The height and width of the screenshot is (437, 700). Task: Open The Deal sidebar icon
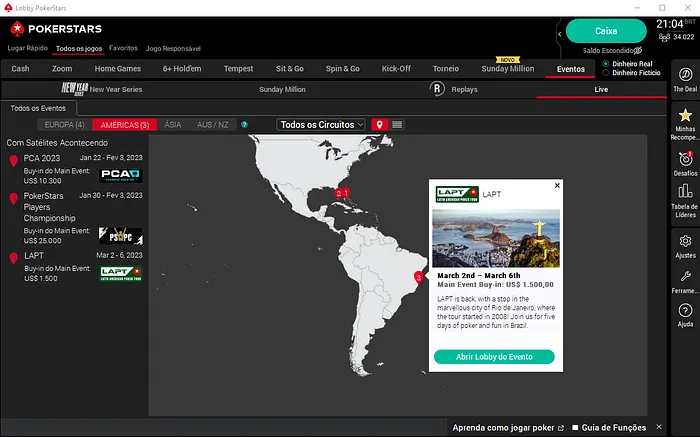685,75
